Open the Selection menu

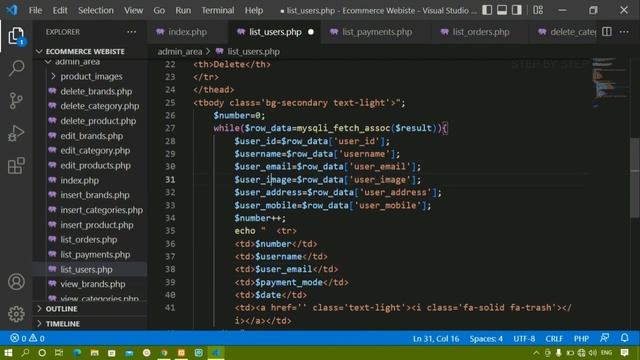[96, 10]
